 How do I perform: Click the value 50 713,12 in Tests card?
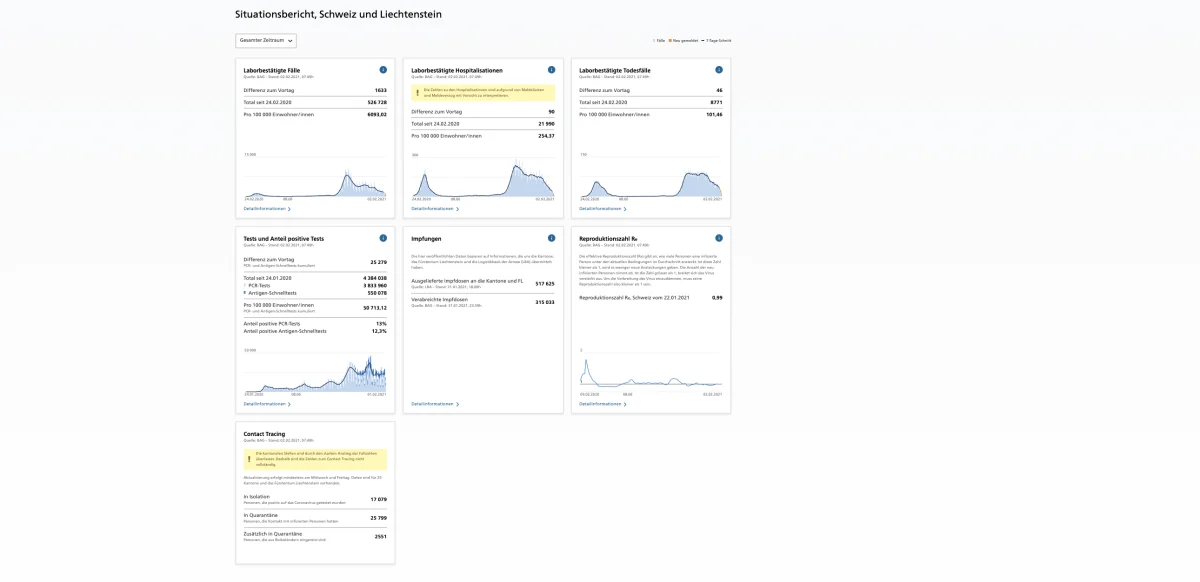click(x=375, y=308)
